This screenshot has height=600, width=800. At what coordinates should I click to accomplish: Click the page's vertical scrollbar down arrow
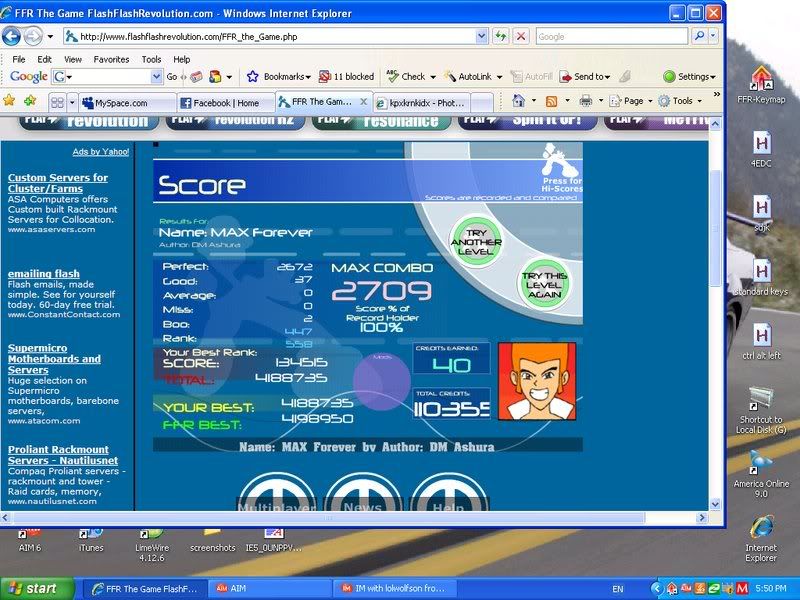[715, 504]
